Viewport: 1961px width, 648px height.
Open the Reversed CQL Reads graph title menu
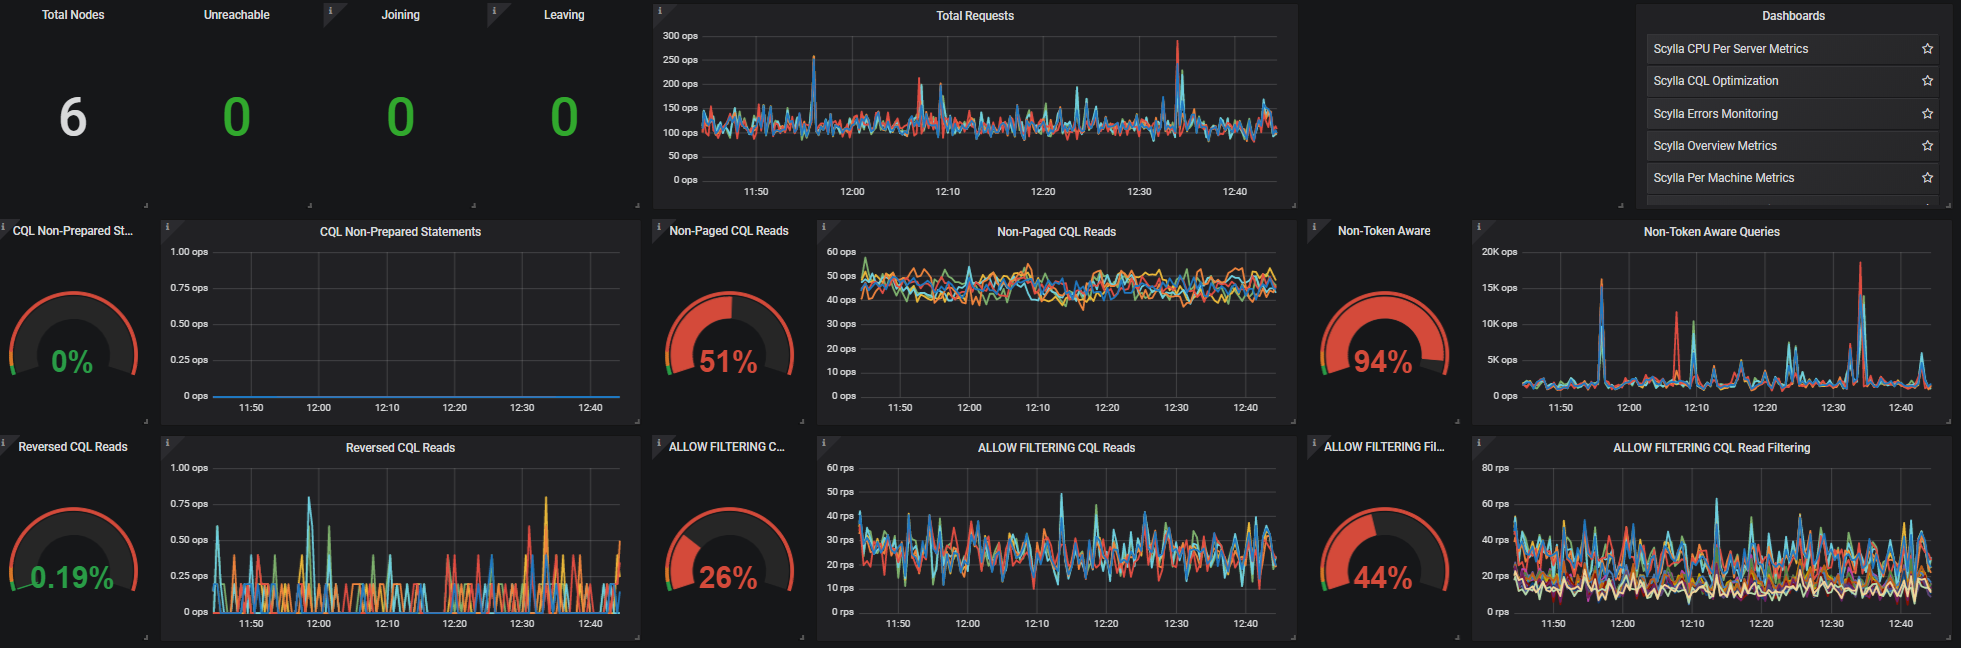400,448
